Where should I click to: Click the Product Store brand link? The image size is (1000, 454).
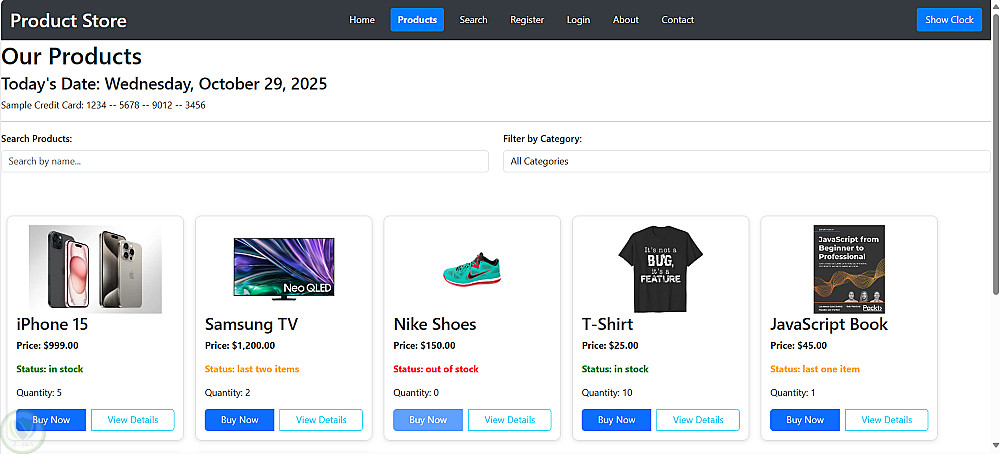[68, 20]
